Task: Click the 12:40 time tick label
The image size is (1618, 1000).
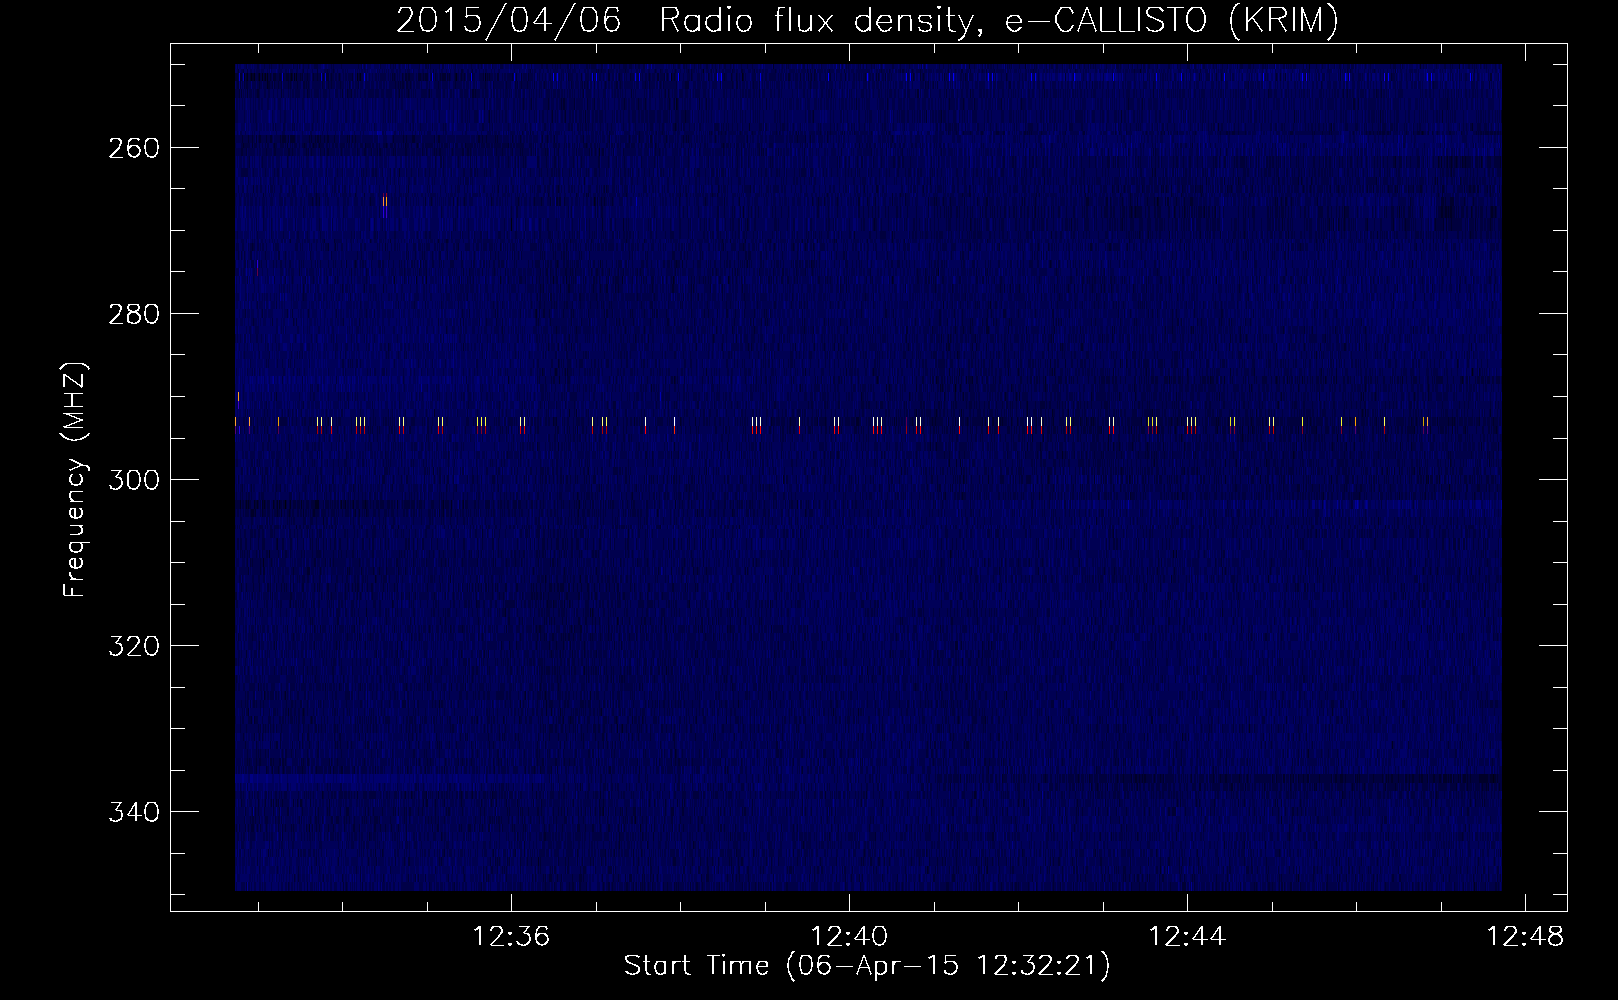Action: [x=850, y=937]
